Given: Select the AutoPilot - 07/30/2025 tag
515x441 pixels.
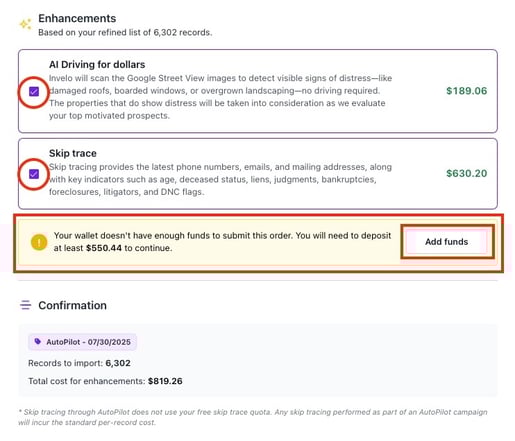Looking at the screenshot, I should (82, 342).
